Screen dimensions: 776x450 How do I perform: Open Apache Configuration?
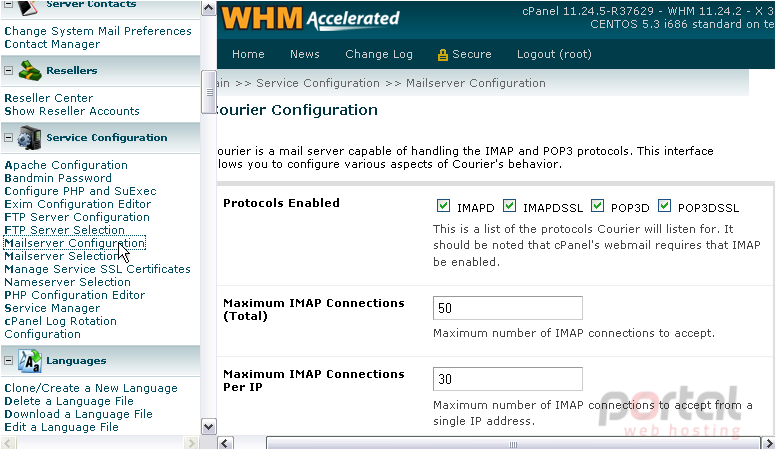tap(66, 165)
